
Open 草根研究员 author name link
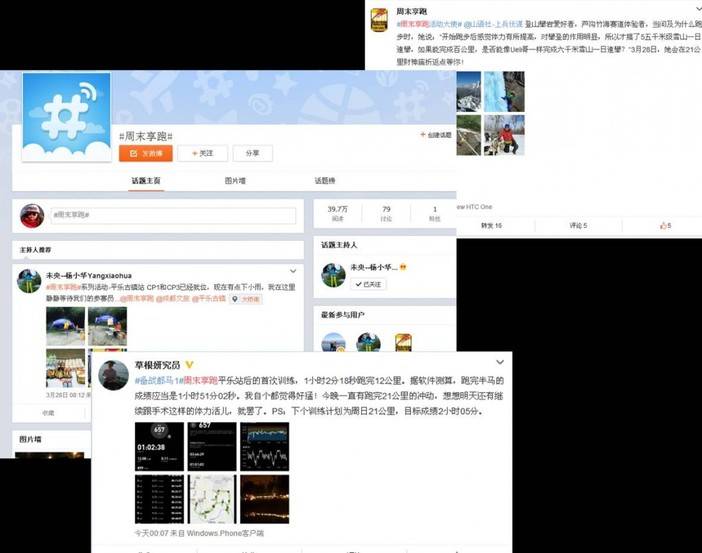157,365
